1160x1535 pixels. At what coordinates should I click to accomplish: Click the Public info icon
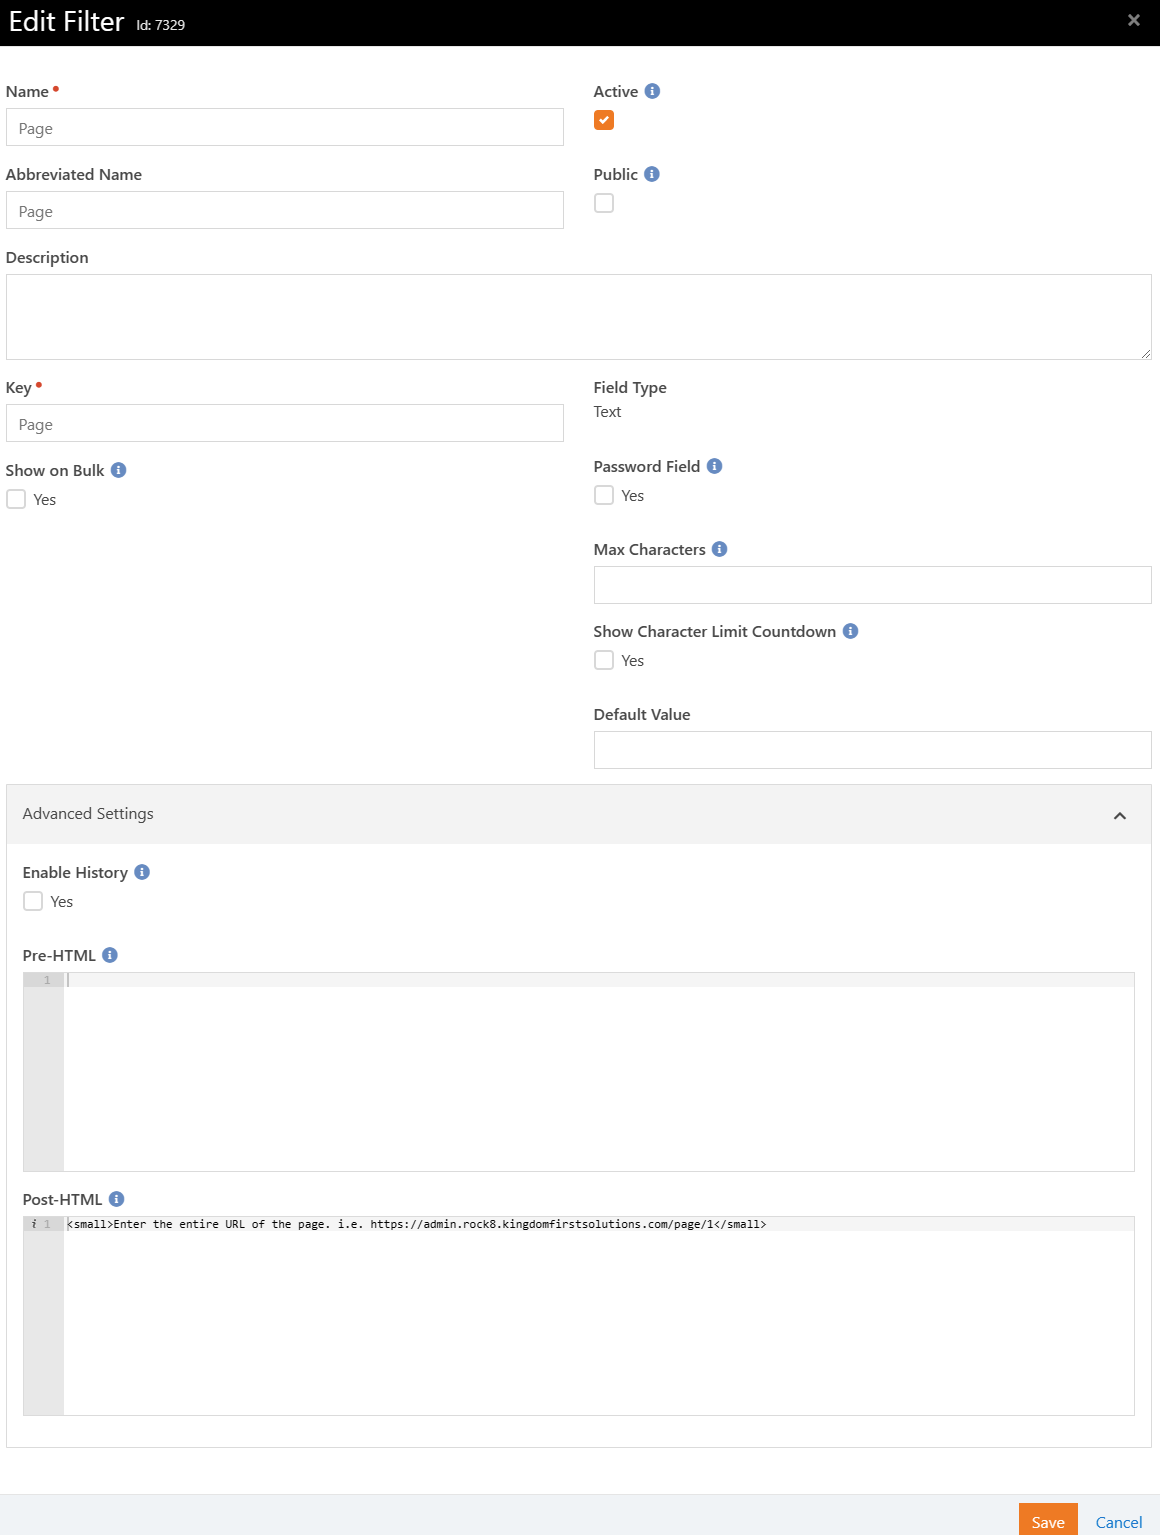pyautogui.click(x=652, y=174)
